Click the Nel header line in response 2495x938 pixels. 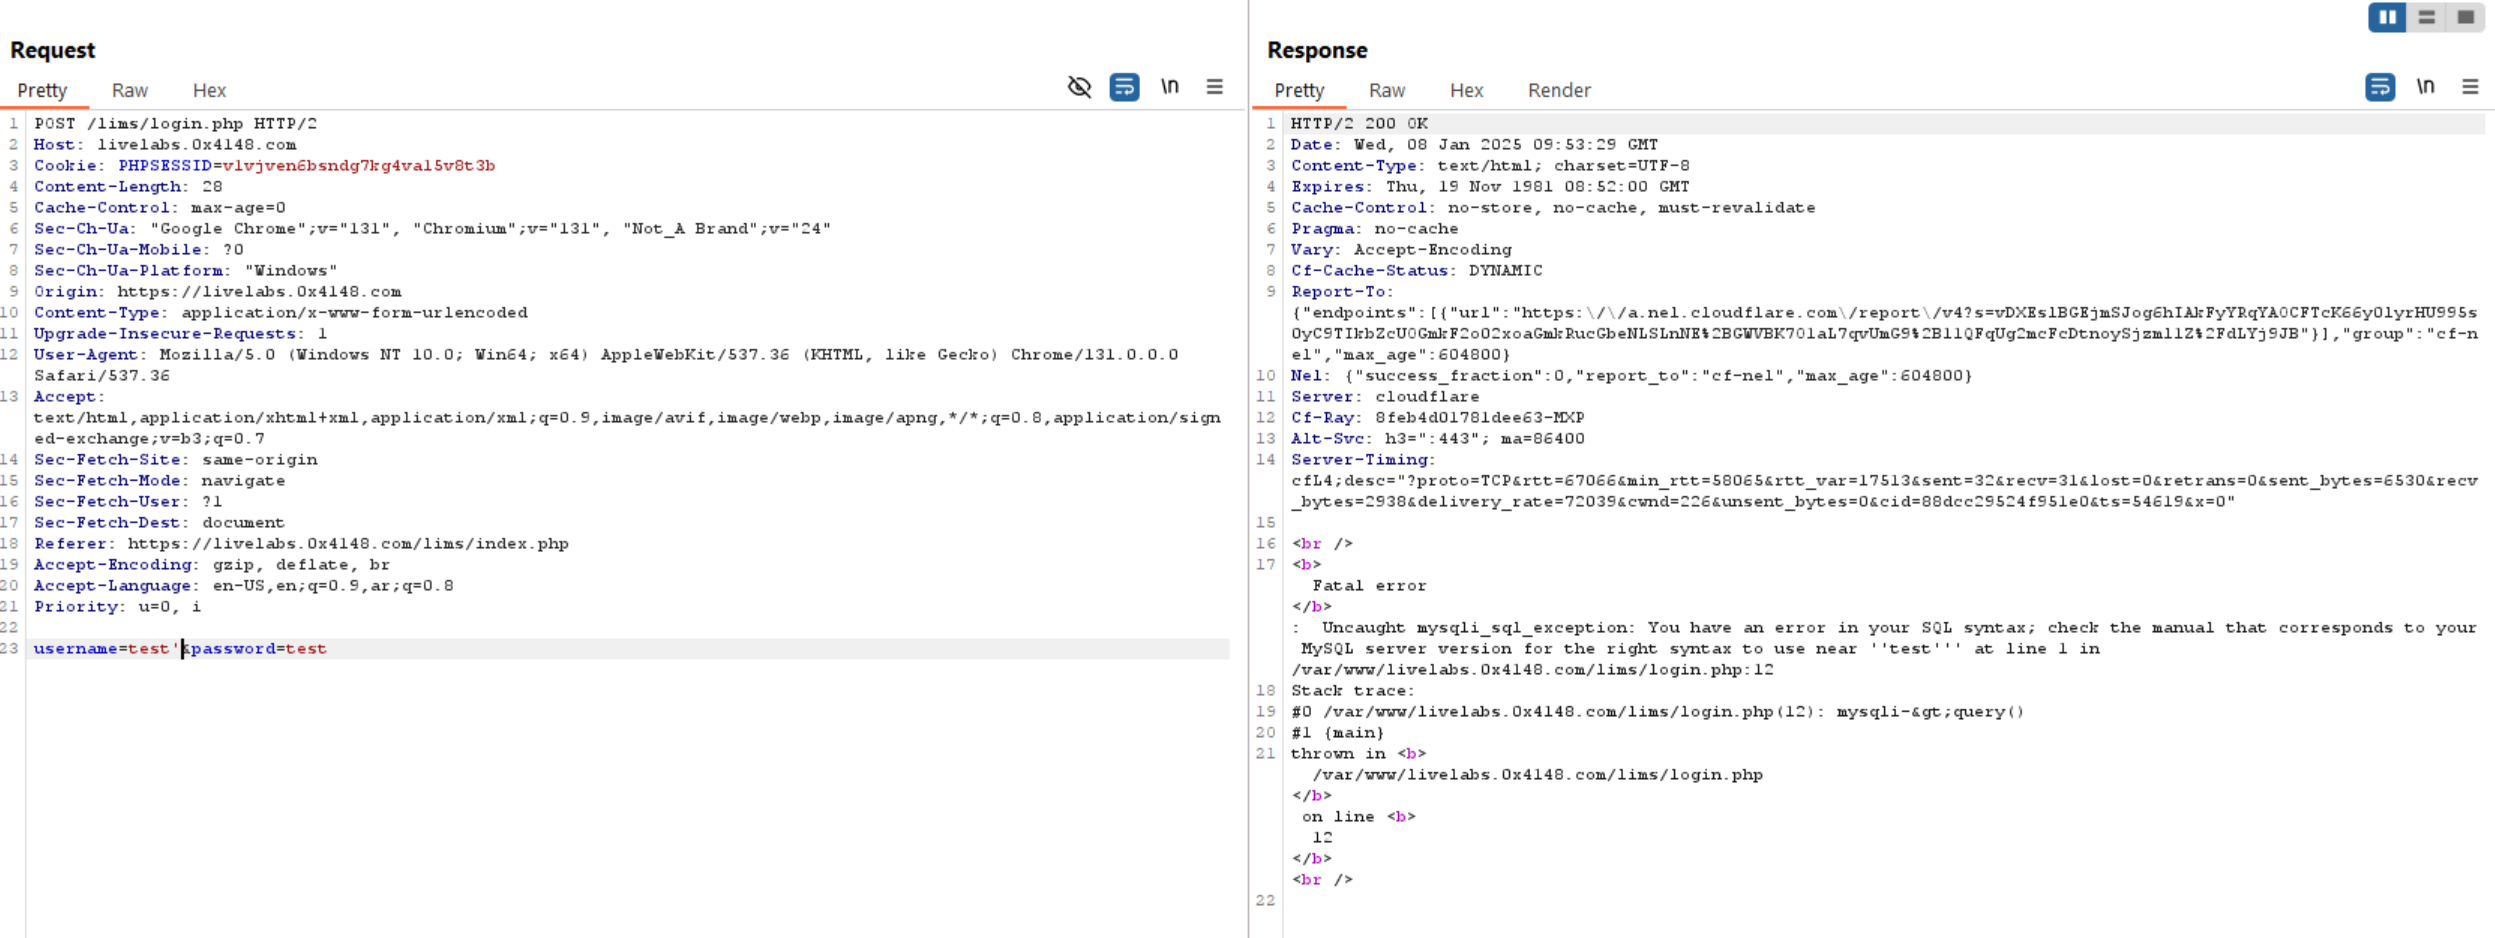click(1631, 376)
